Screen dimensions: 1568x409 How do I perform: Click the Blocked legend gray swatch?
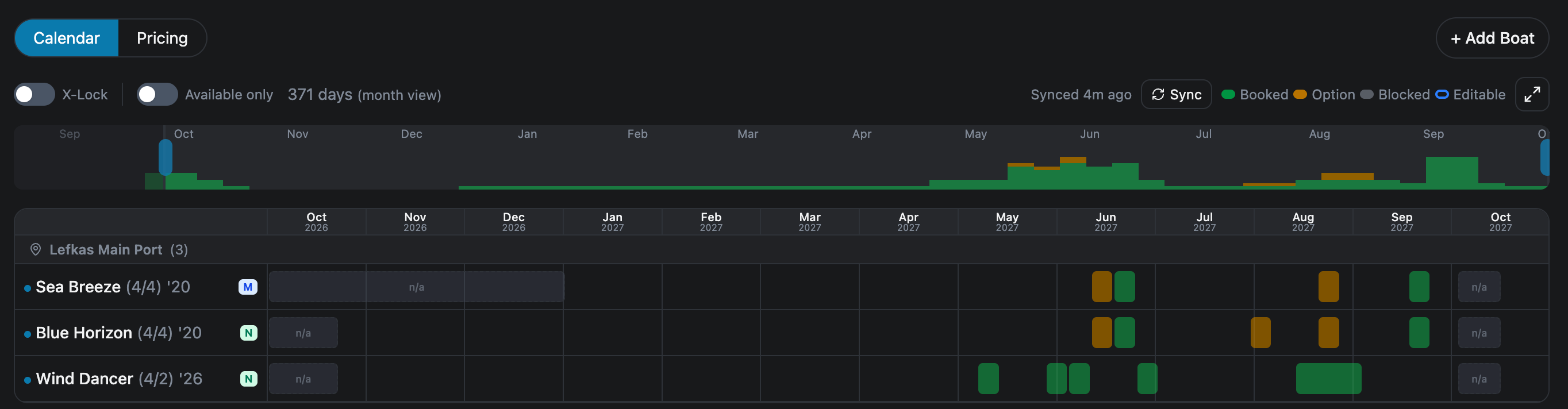[x=1367, y=95]
